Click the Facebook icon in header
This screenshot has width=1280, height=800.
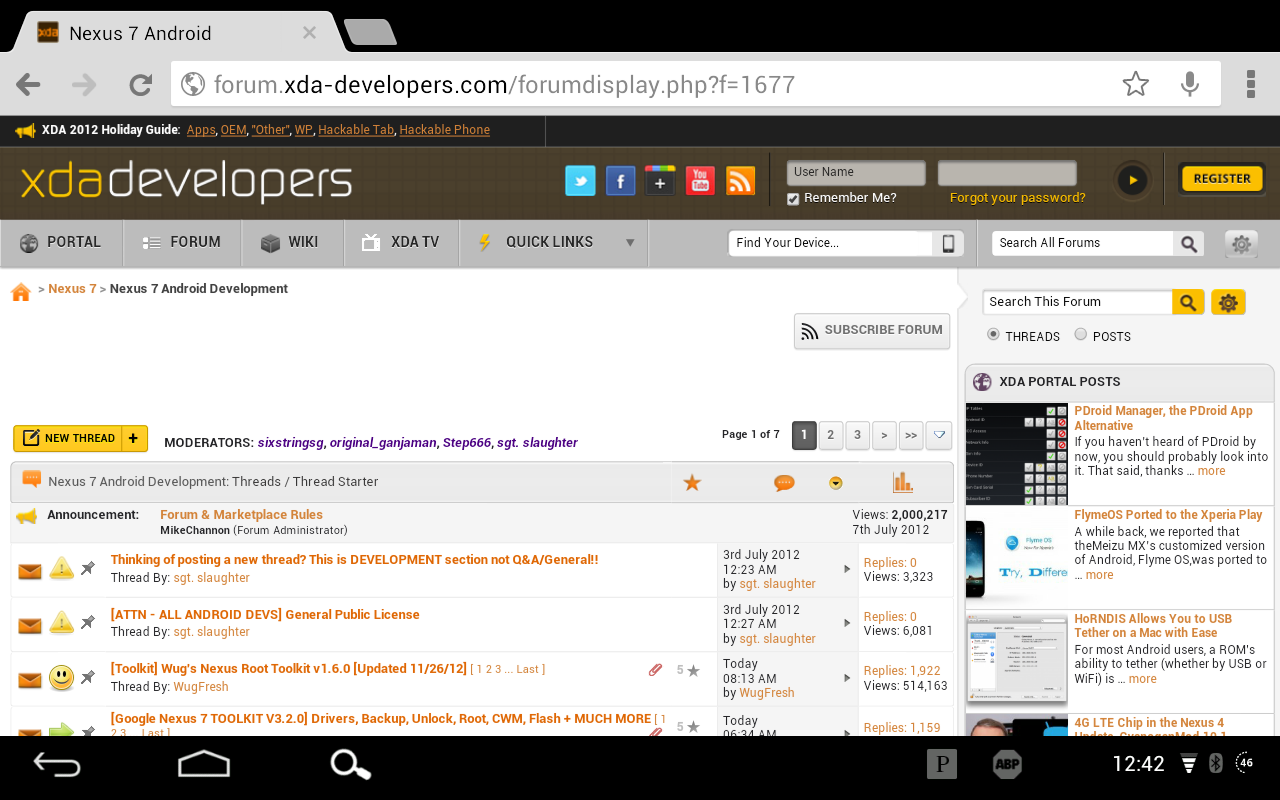pos(620,181)
